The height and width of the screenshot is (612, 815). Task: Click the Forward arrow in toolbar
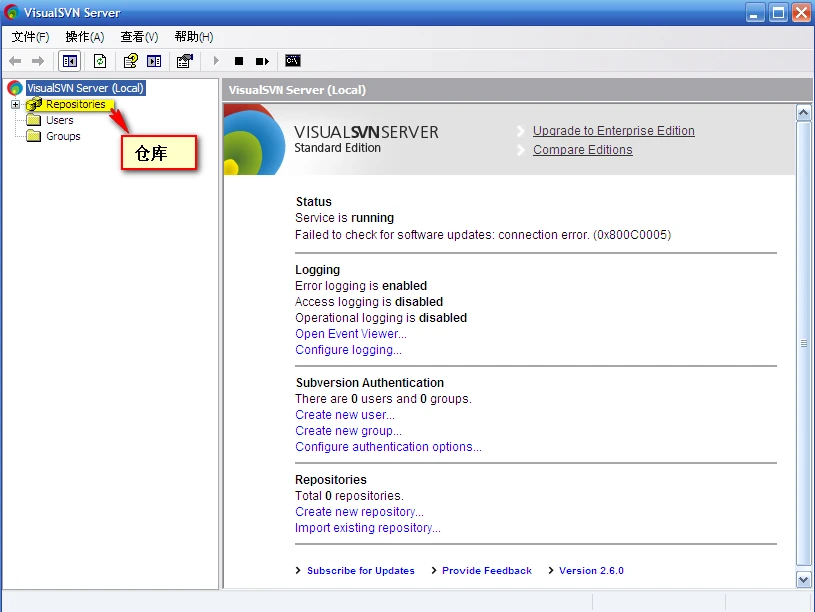tap(38, 61)
